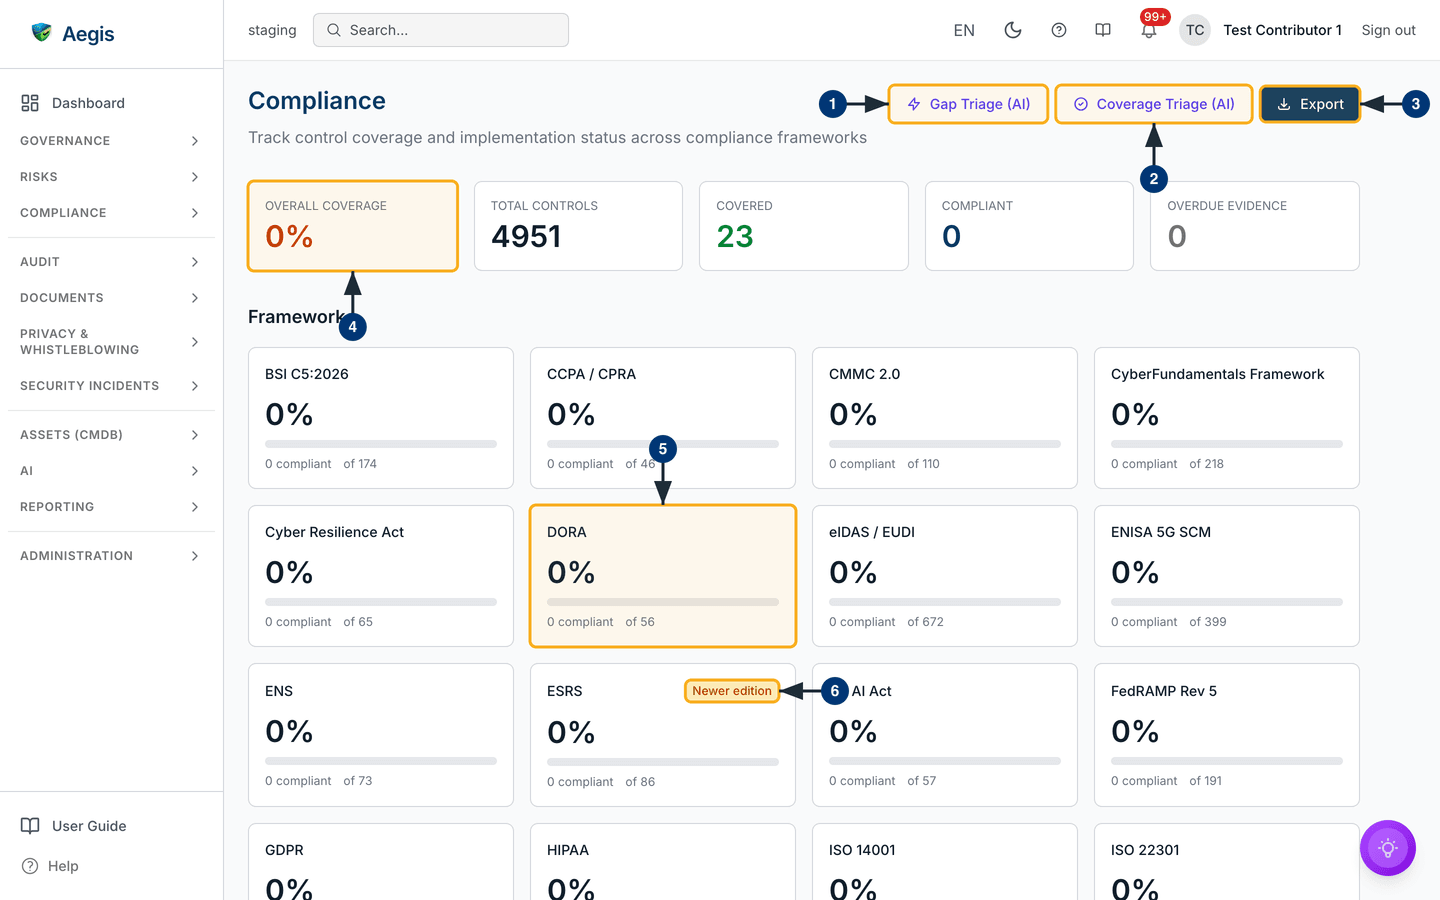Open the AI sidebar section
1440x900 pixels.
click(111, 471)
